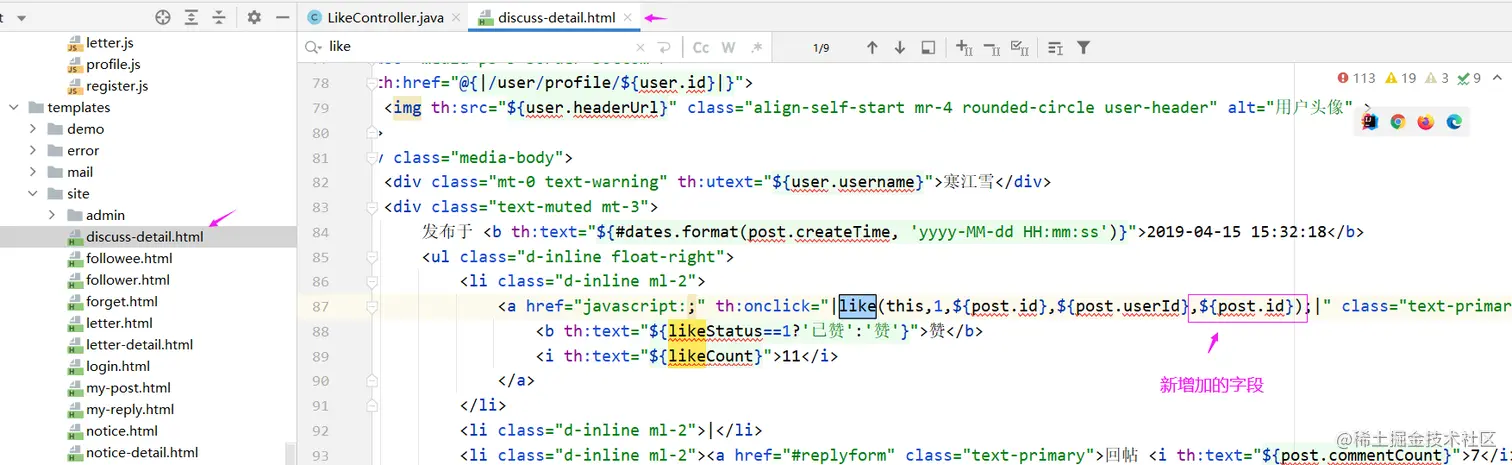Click the Expand All icon in project panel
The width and height of the screenshot is (1512, 465).
(191, 17)
